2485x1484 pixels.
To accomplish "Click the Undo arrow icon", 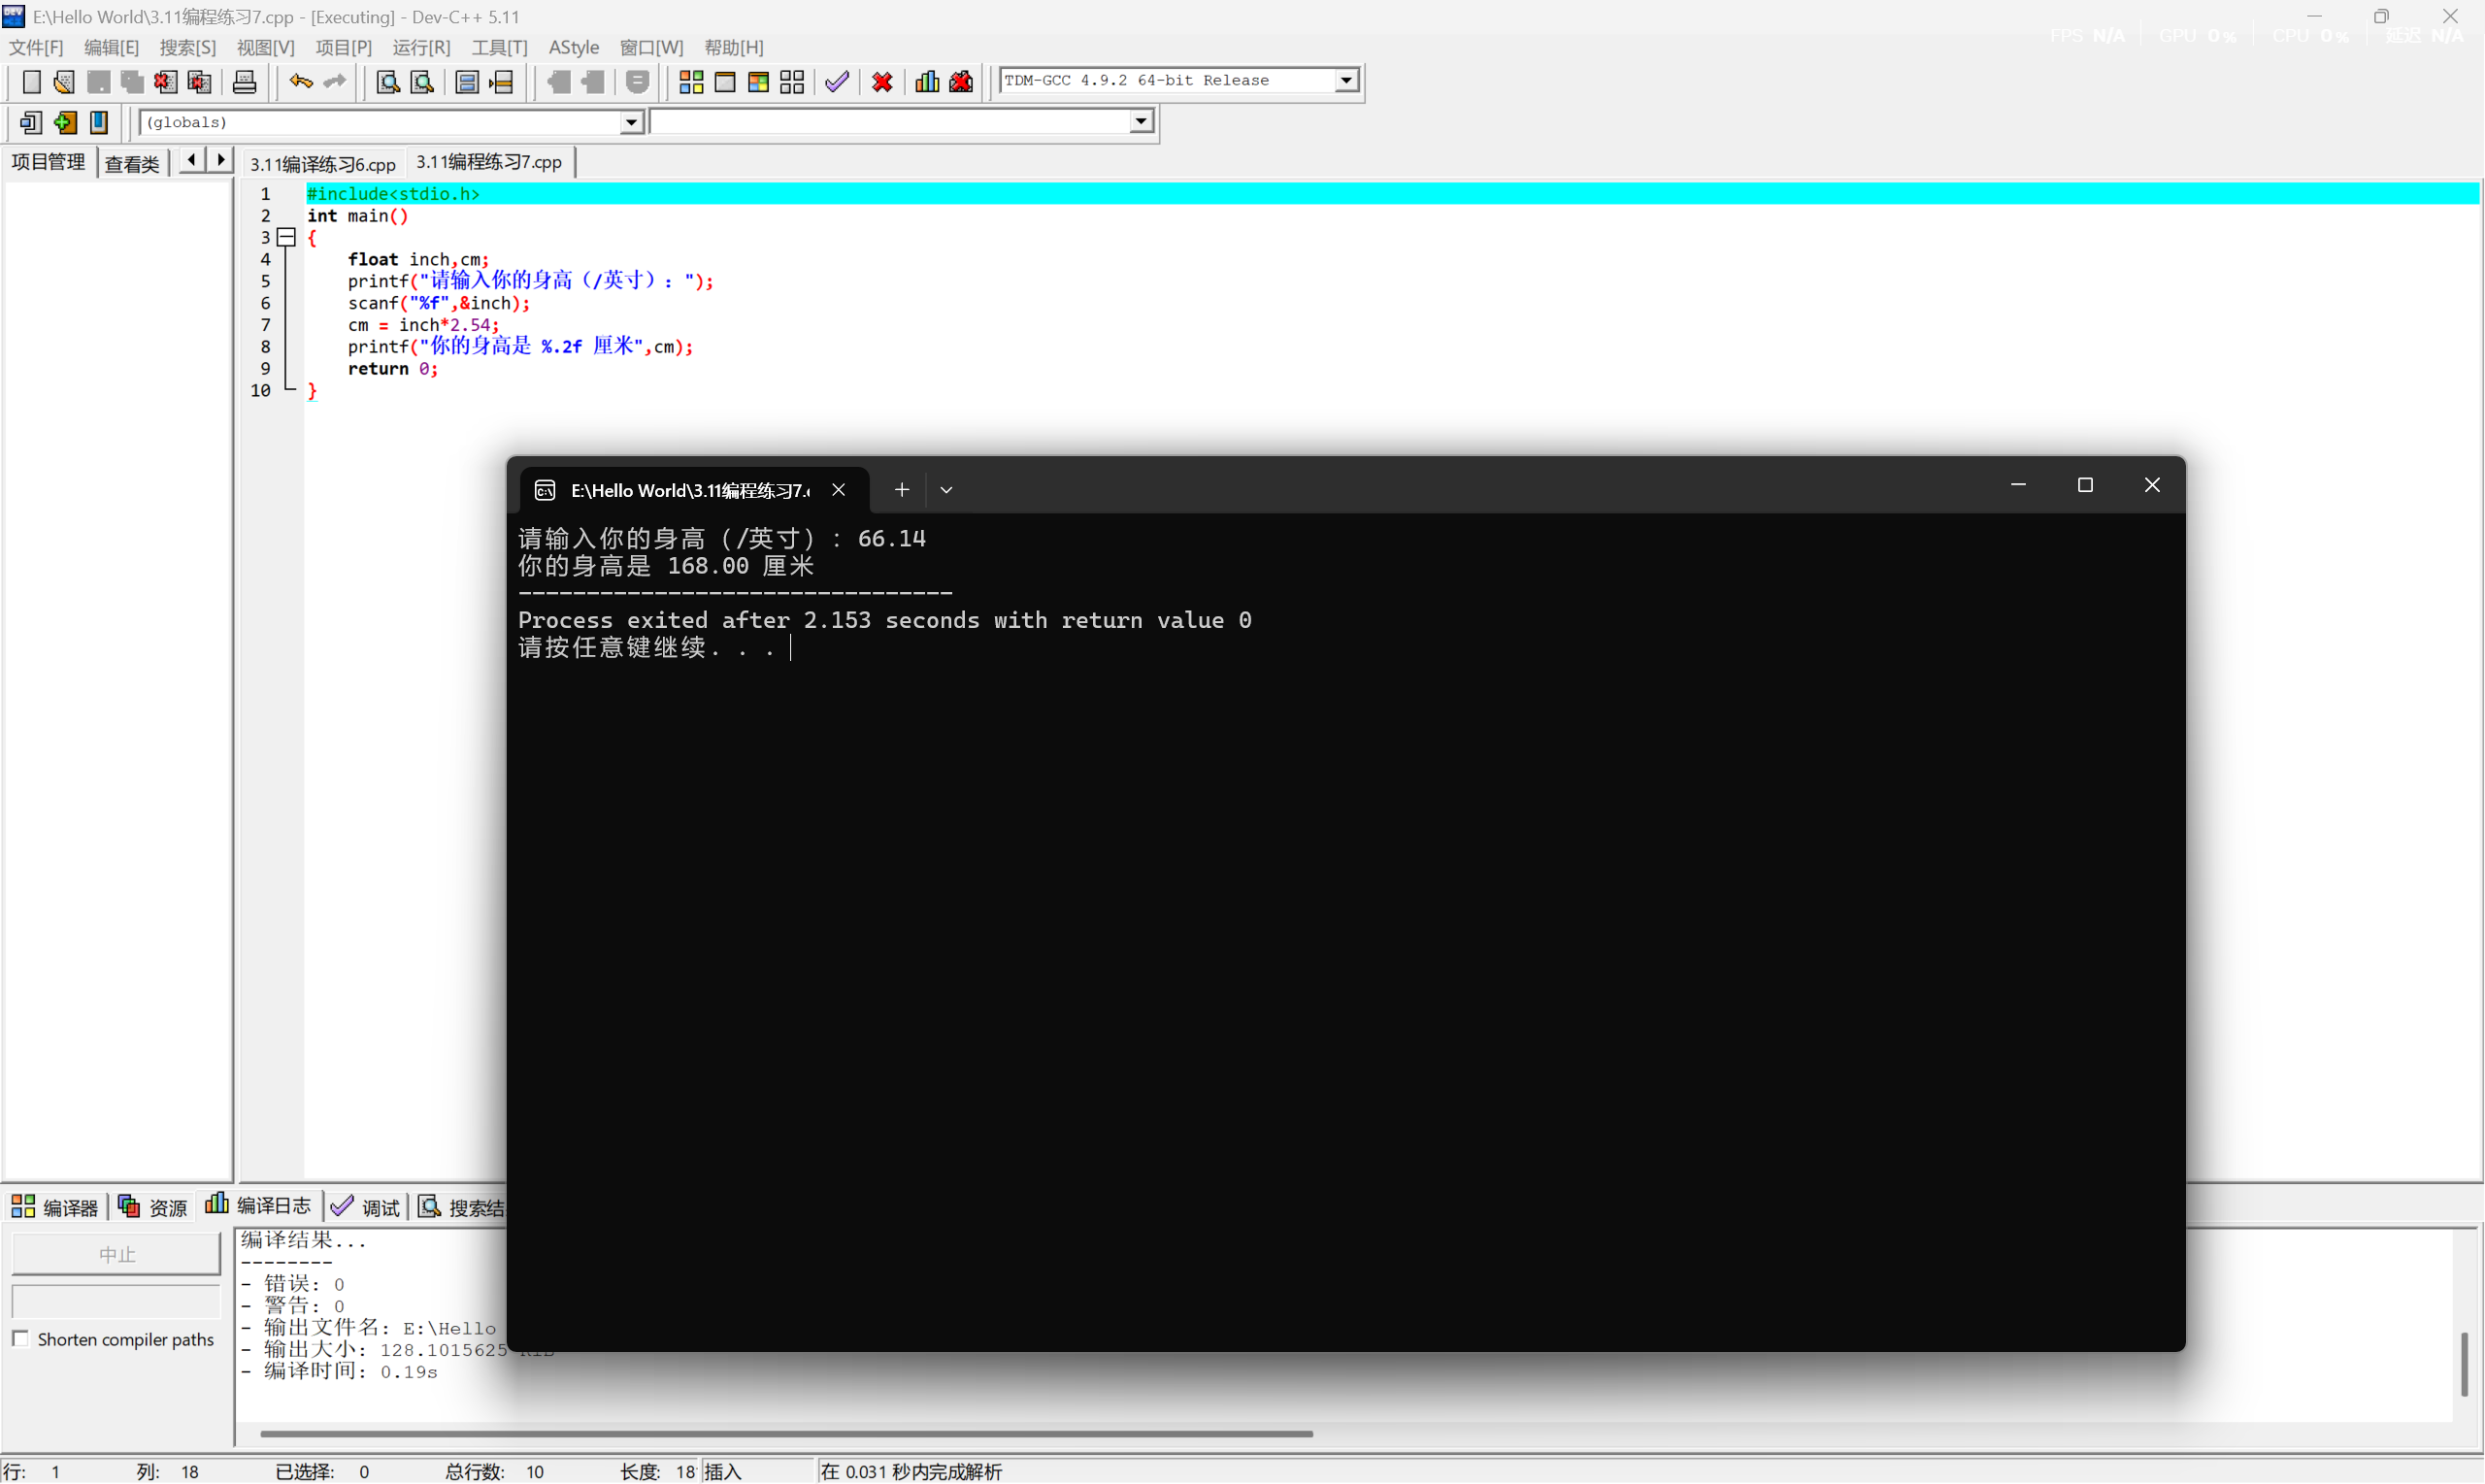I will click(x=300, y=82).
